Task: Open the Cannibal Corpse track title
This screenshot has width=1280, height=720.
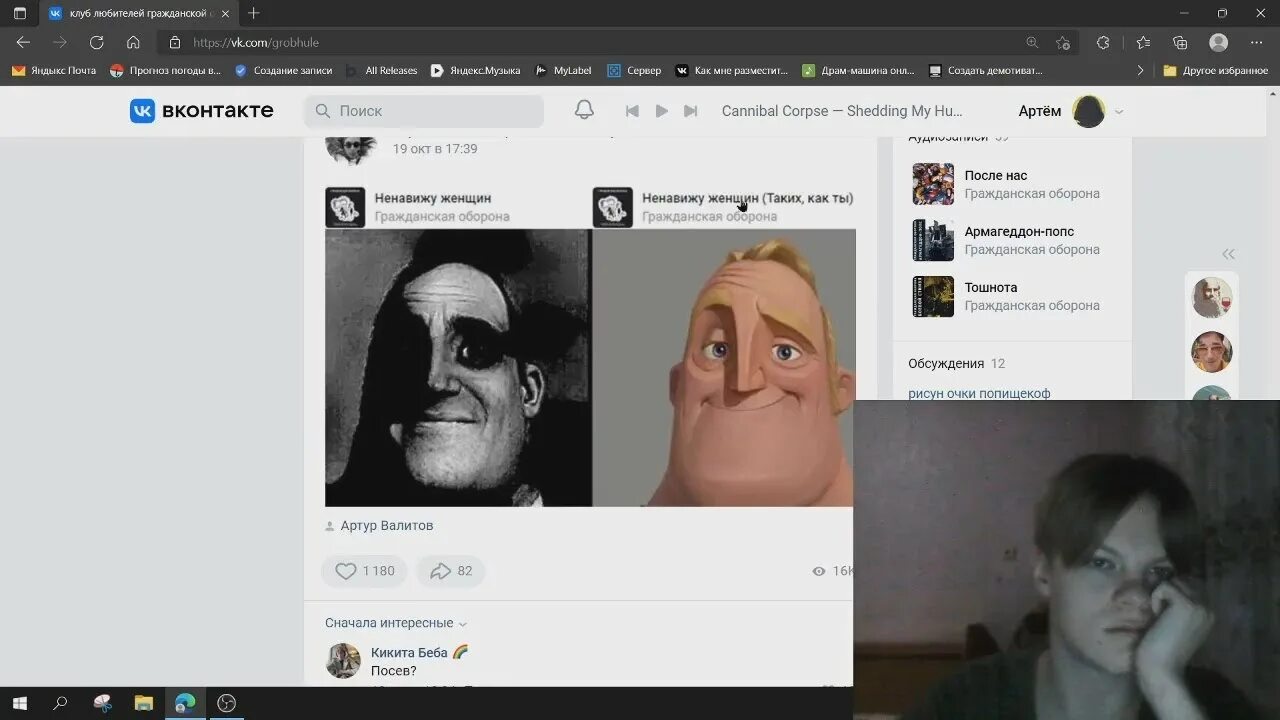Action: click(842, 111)
